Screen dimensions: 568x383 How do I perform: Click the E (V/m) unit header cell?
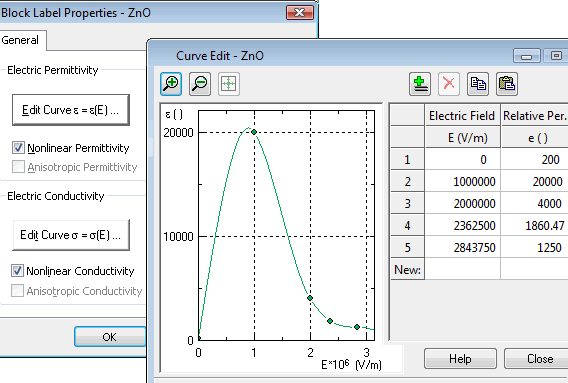pos(462,138)
